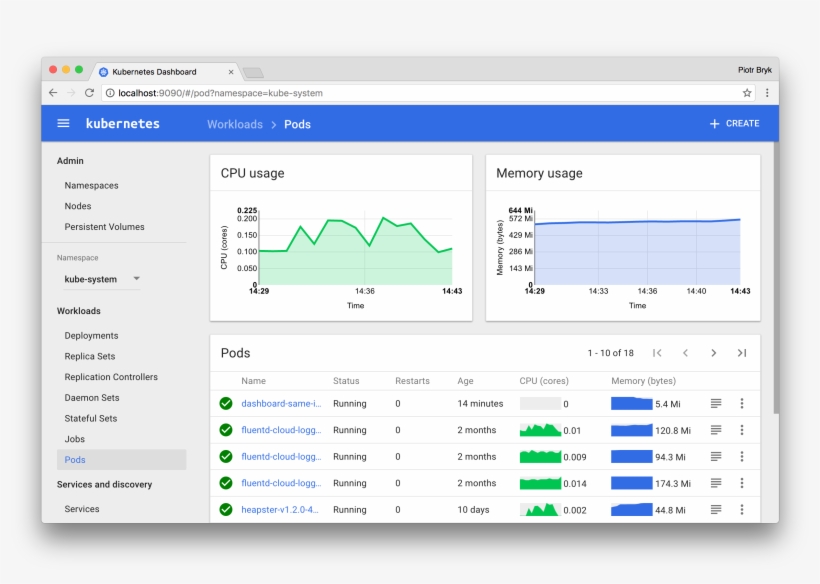820x584 pixels.
Task: View logs icon for 94.3 Mi fluentd pod
Action: (x=716, y=456)
